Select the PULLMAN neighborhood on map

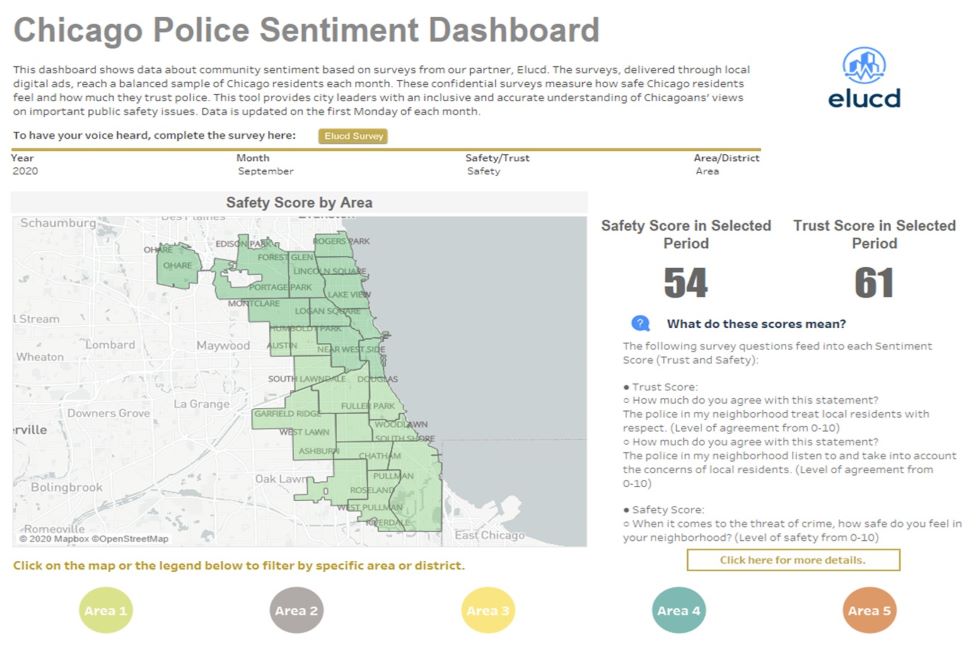point(393,476)
